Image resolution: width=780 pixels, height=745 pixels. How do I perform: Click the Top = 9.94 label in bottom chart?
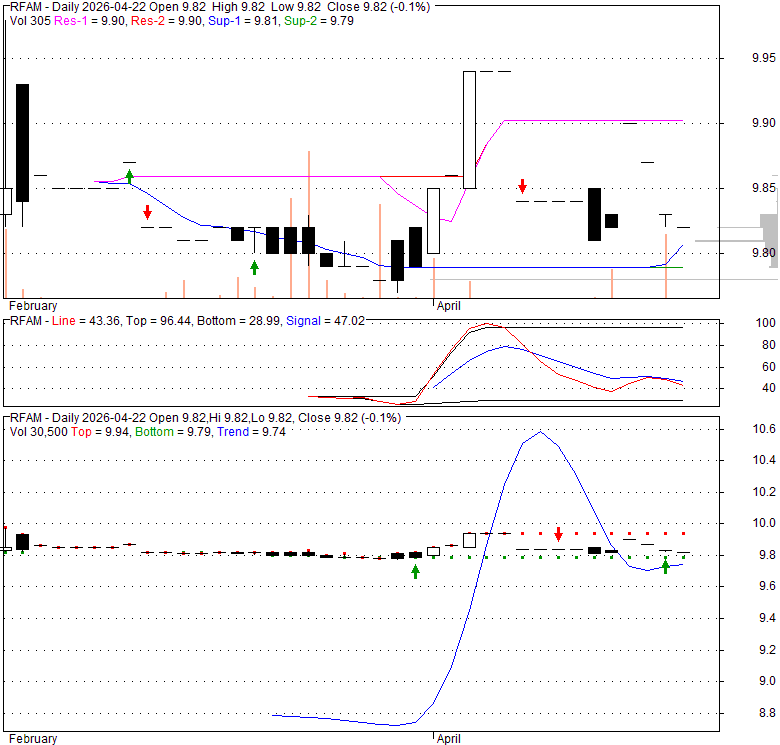click(x=100, y=432)
